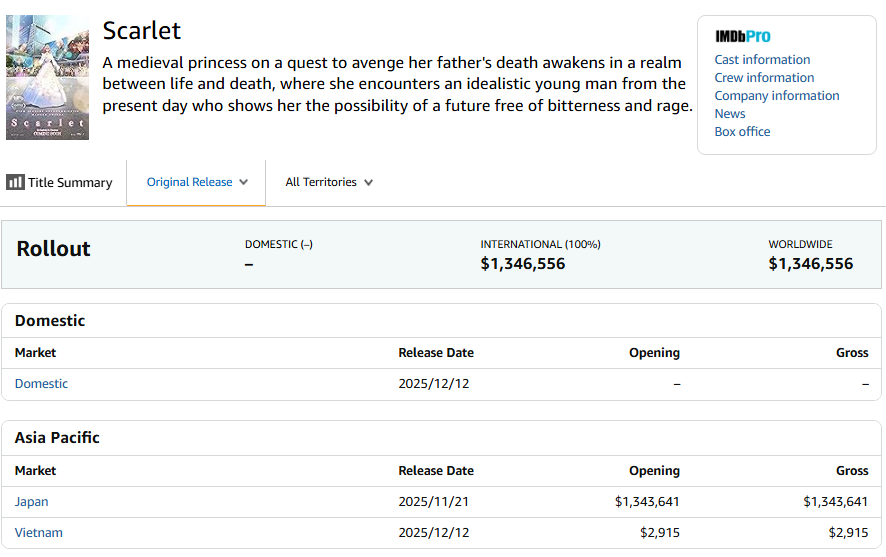
Task: Click the chevron next to Original Release
Action: pos(244,183)
